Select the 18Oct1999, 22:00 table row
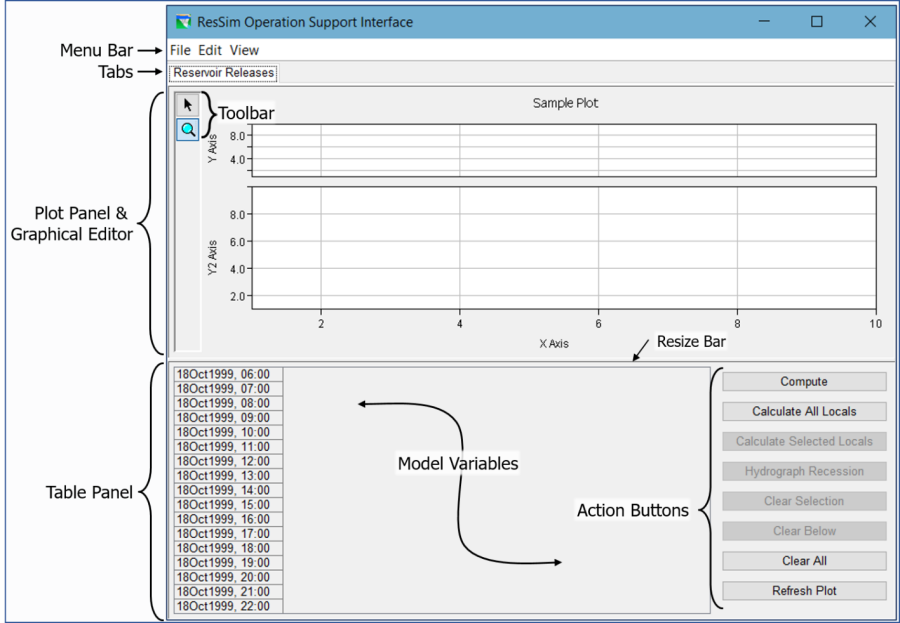 point(229,606)
